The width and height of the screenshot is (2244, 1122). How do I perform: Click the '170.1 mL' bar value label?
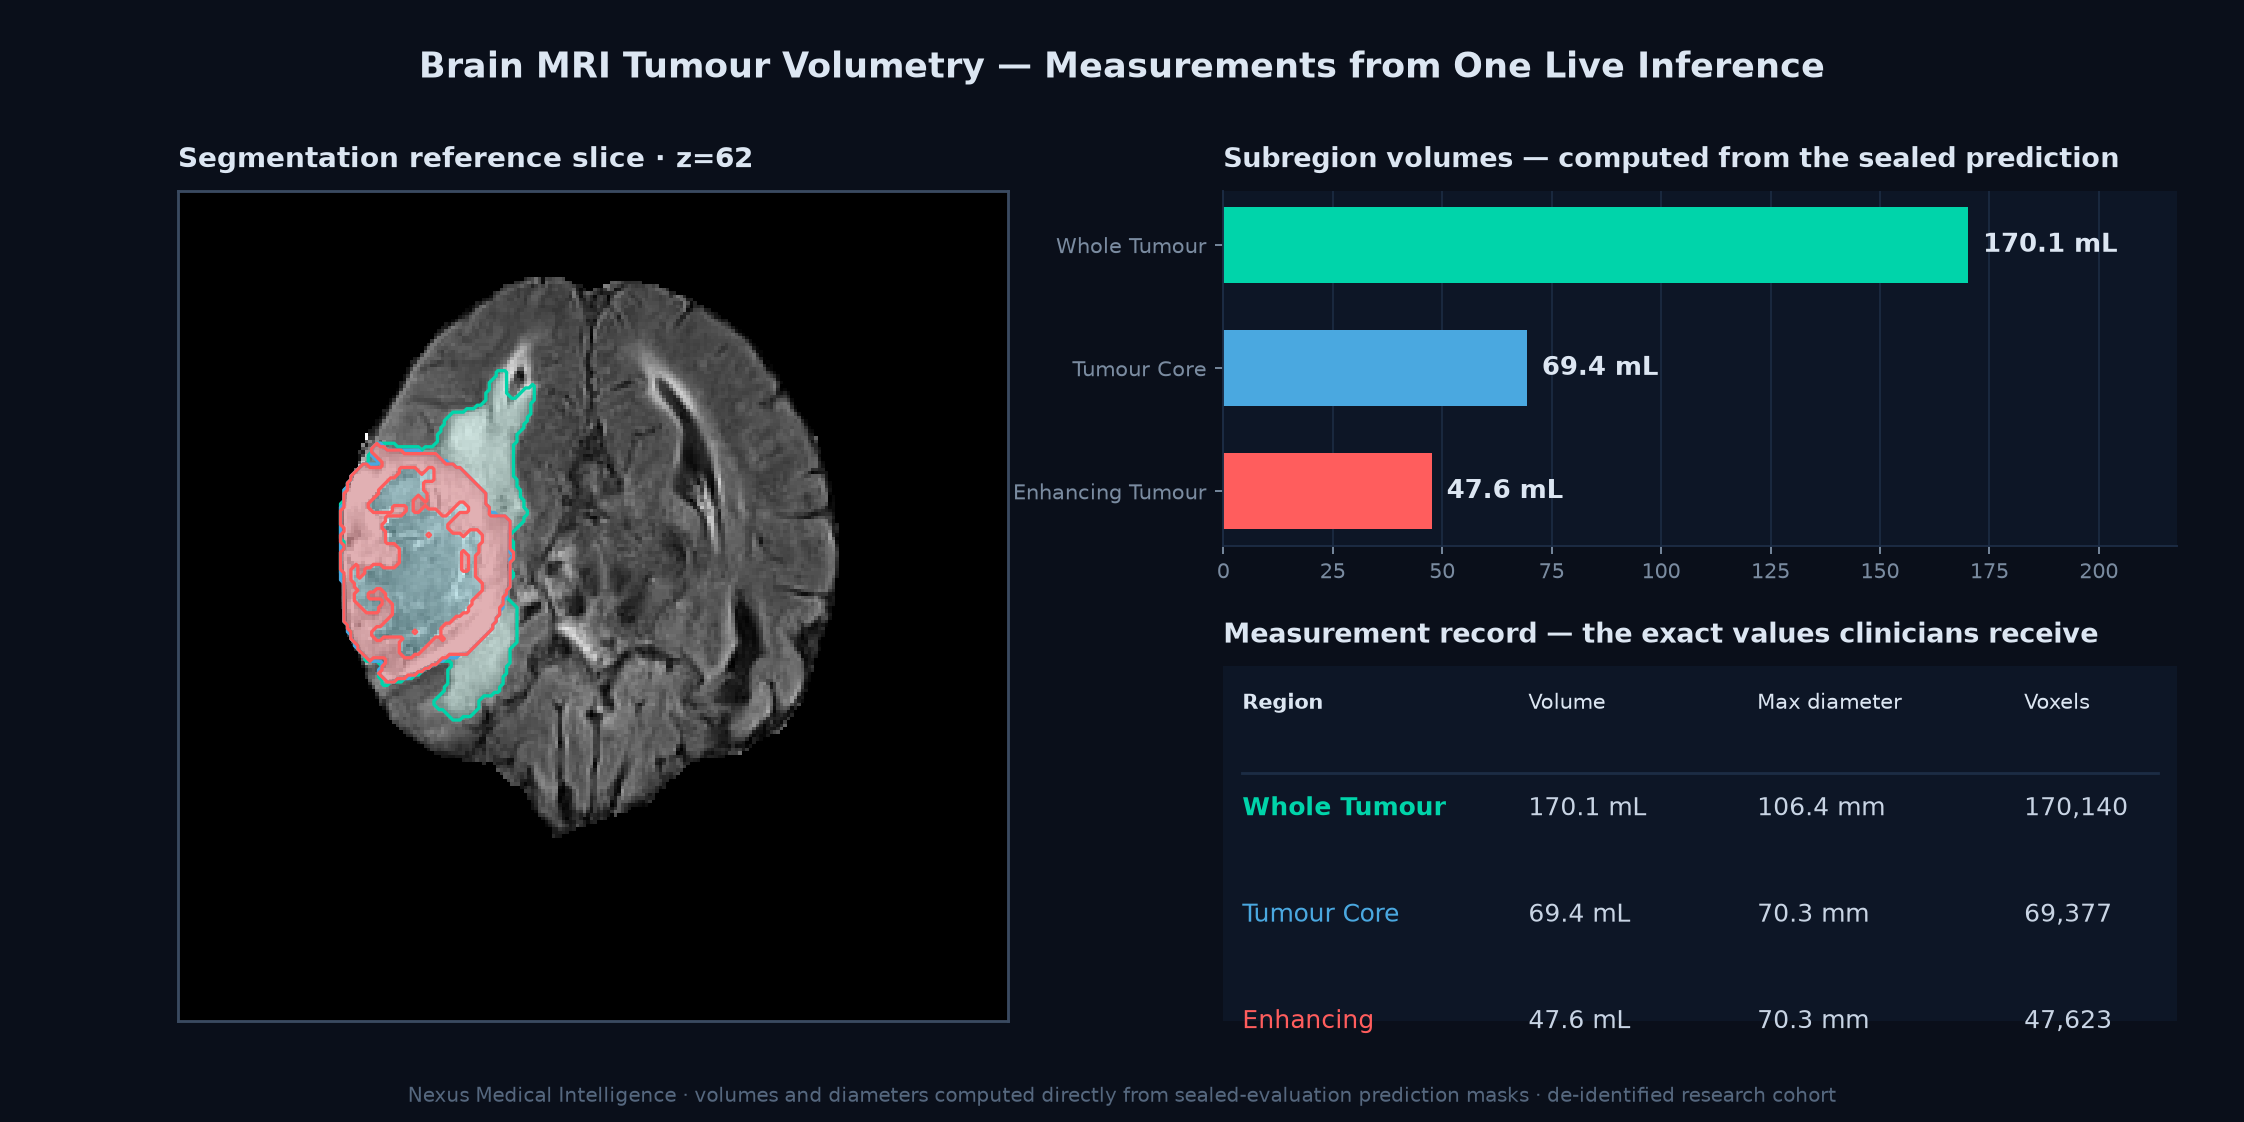click(2050, 244)
